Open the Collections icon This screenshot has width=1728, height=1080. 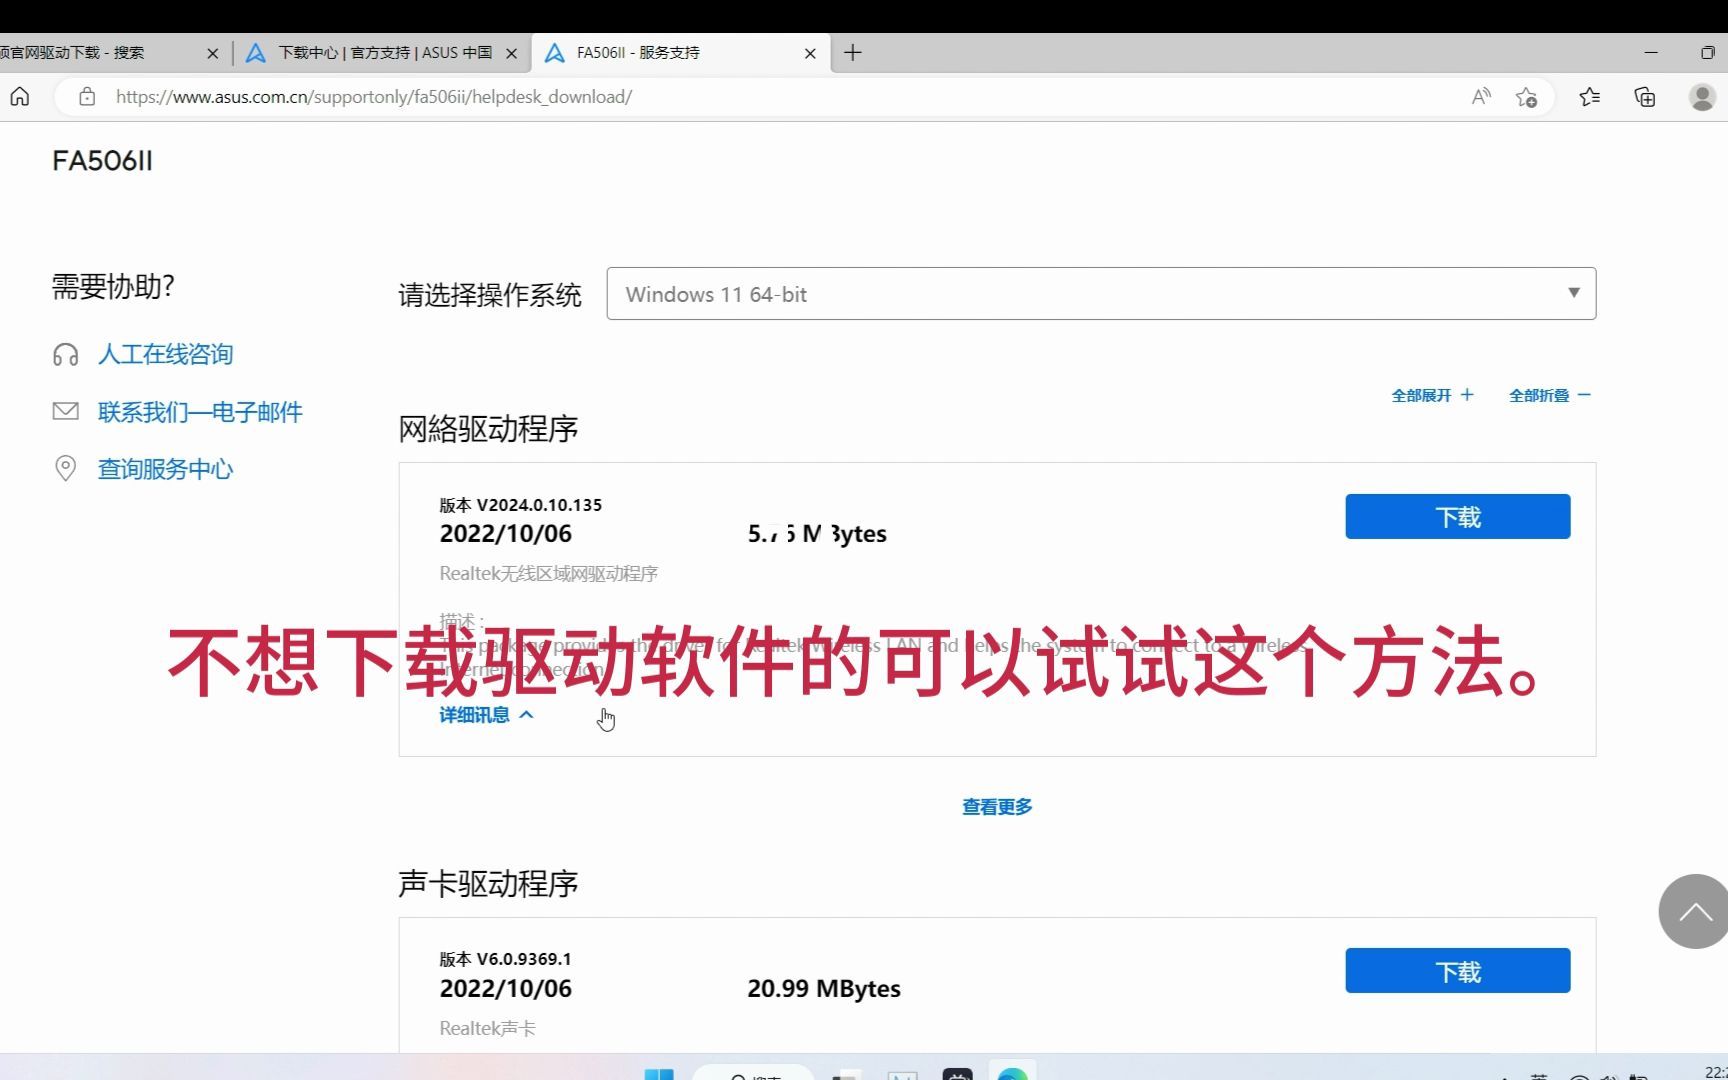1645,97
